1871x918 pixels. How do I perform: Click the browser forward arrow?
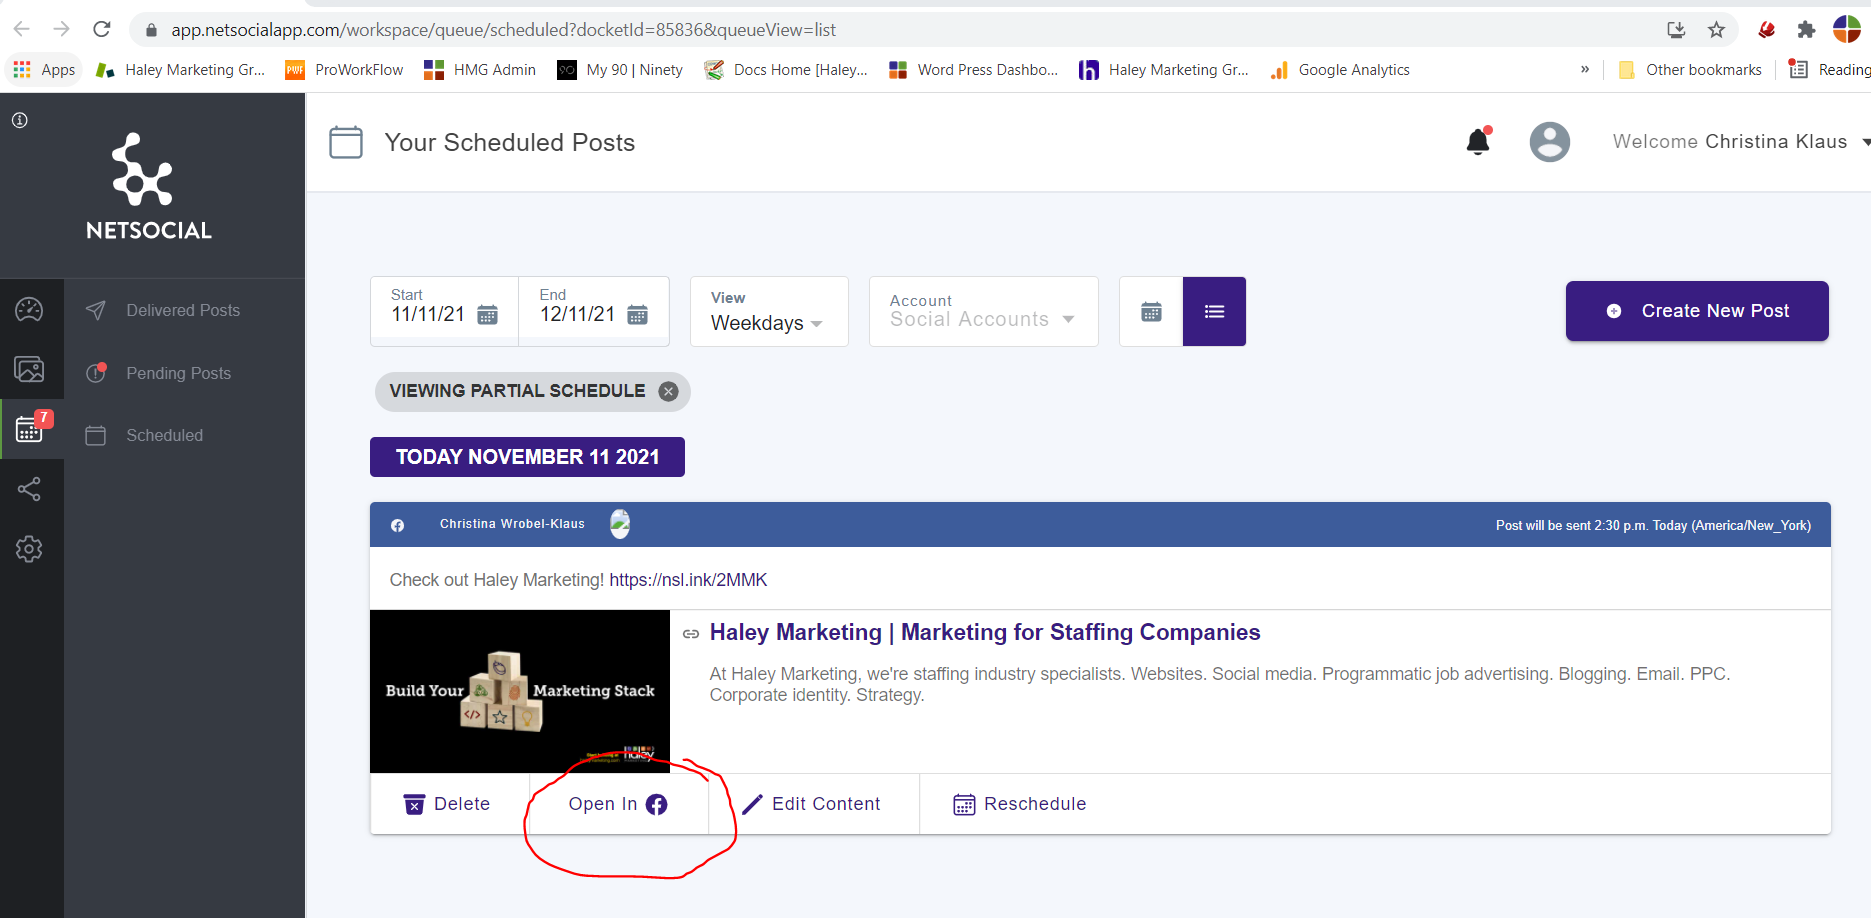pyautogui.click(x=61, y=29)
